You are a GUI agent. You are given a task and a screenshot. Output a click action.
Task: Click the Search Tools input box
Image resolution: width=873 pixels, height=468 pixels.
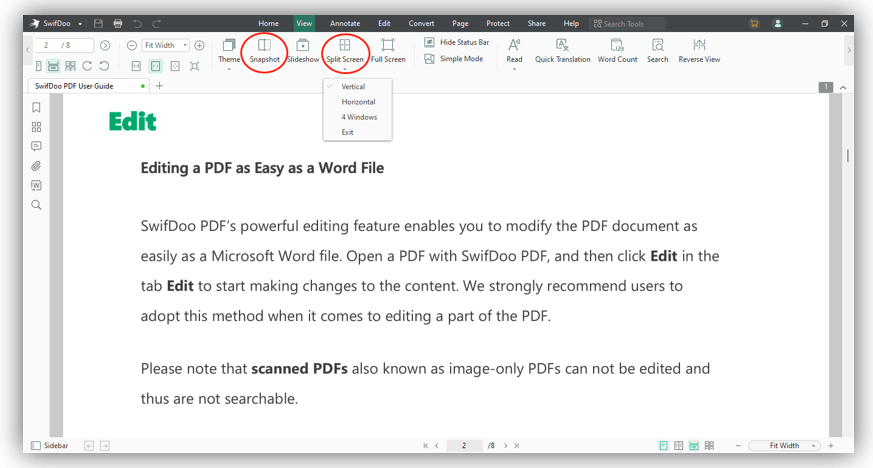[x=627, y=24]
